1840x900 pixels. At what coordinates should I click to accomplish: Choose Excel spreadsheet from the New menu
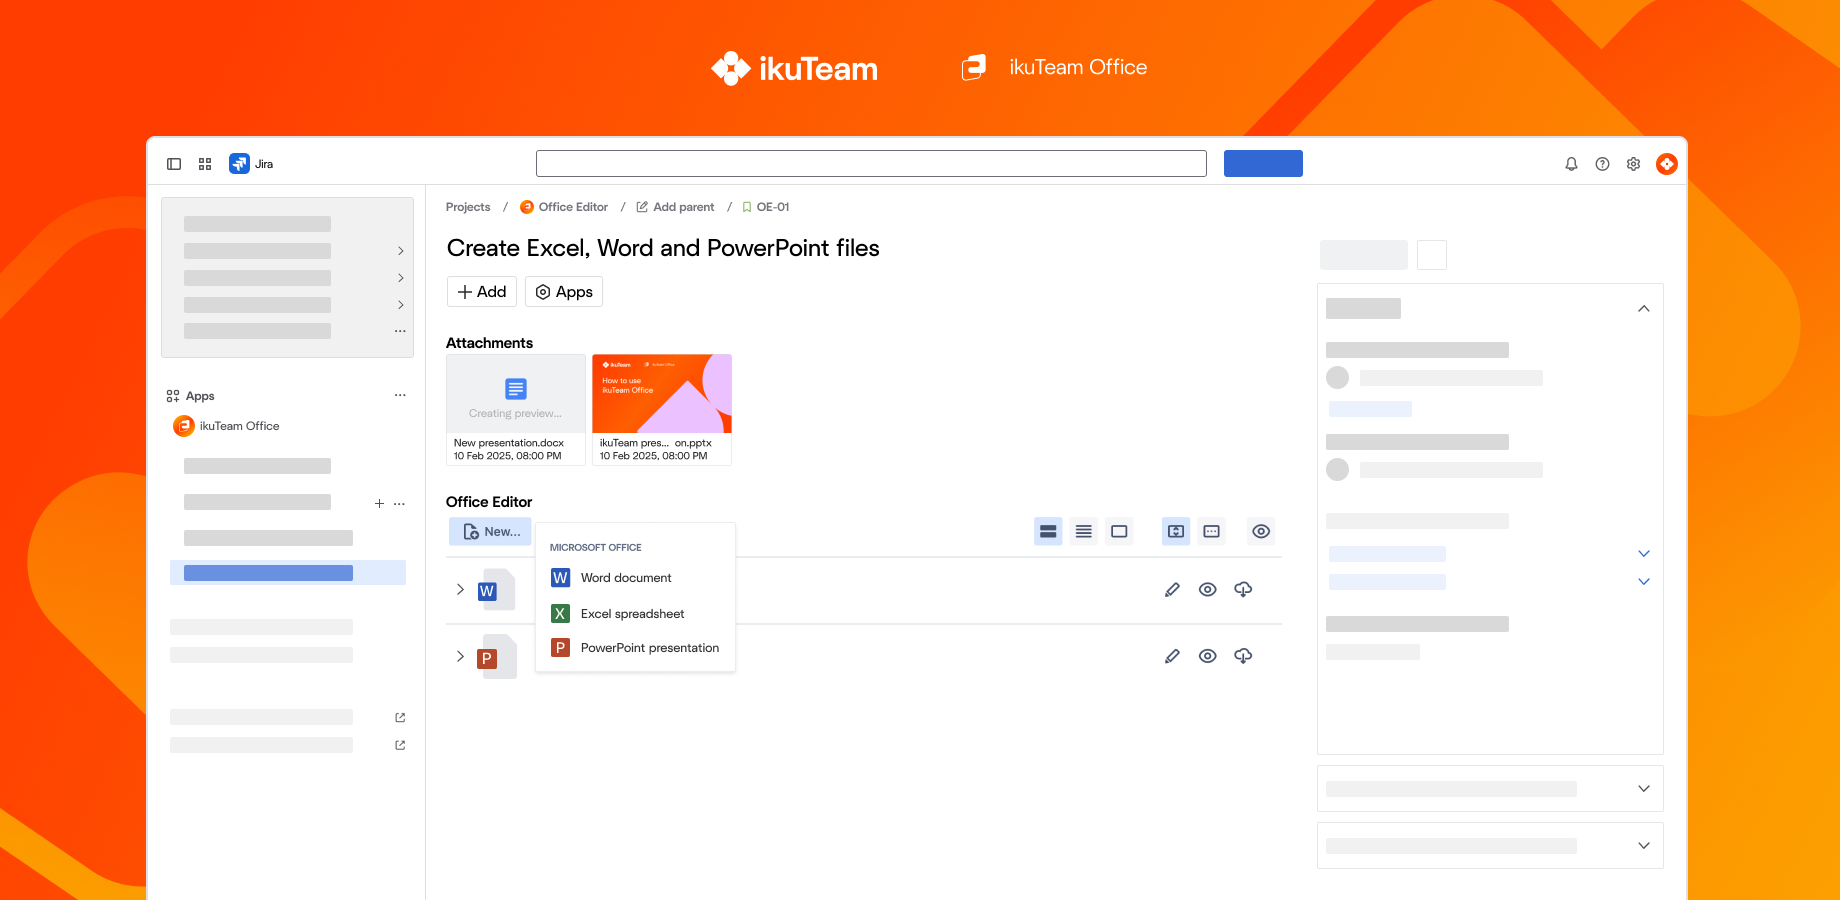coord(632,613)
